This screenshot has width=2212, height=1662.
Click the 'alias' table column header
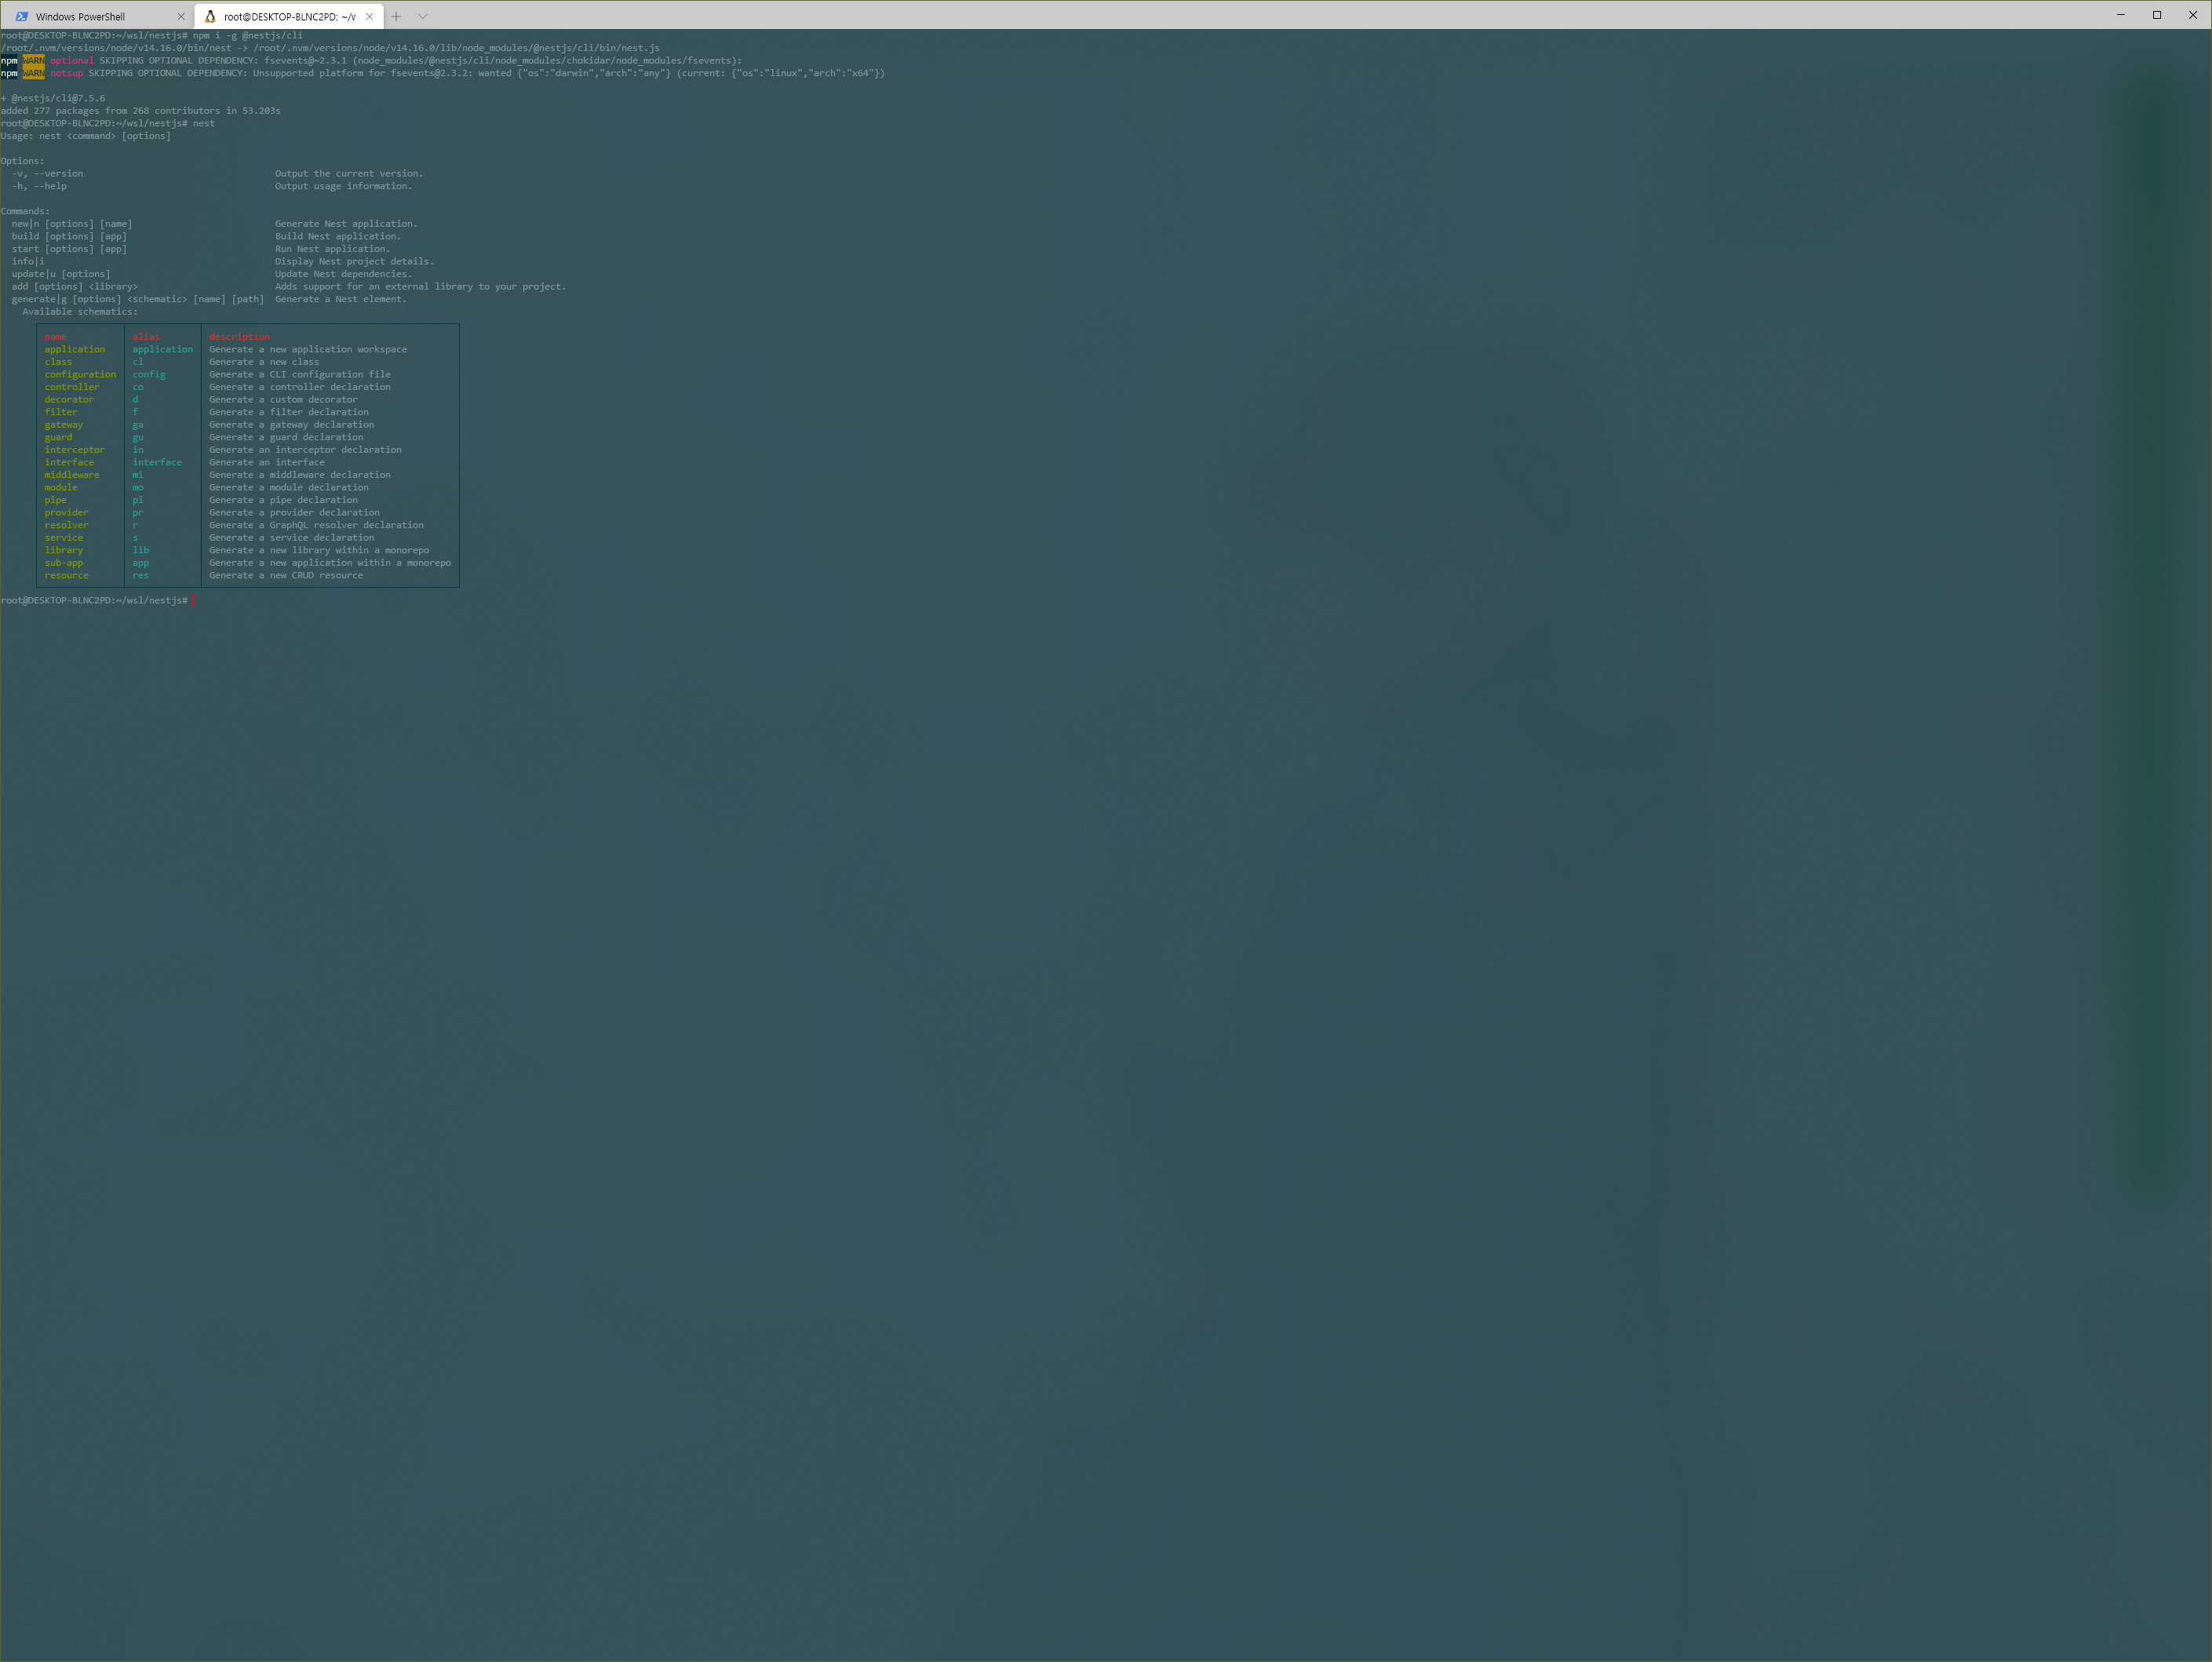146,337
